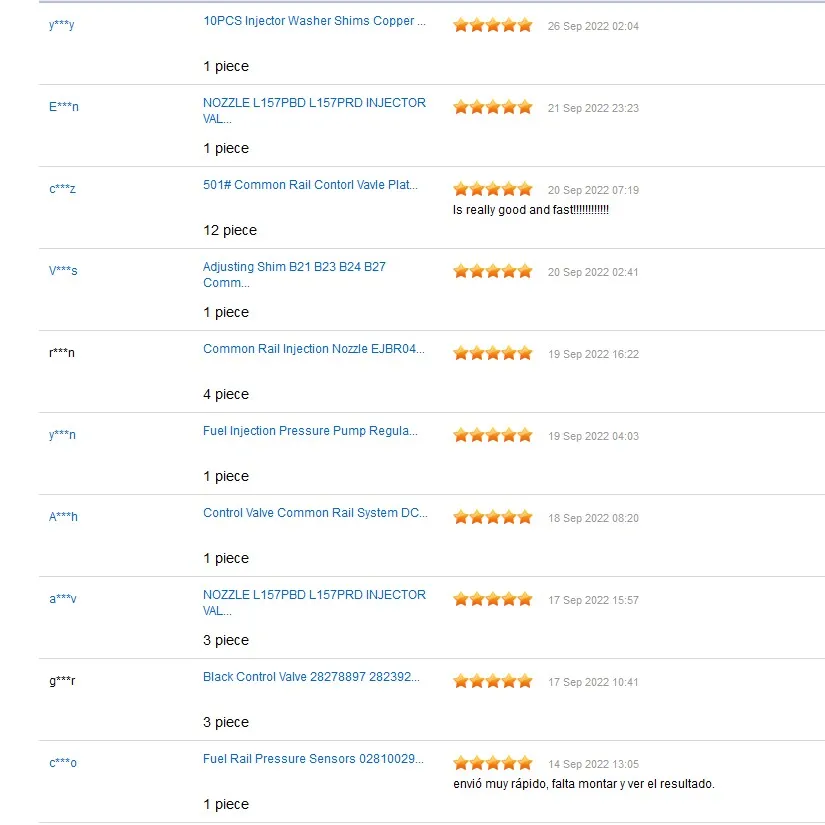Open Common Rail Injection Nozzle EJBR04 link

pos(313,349)
